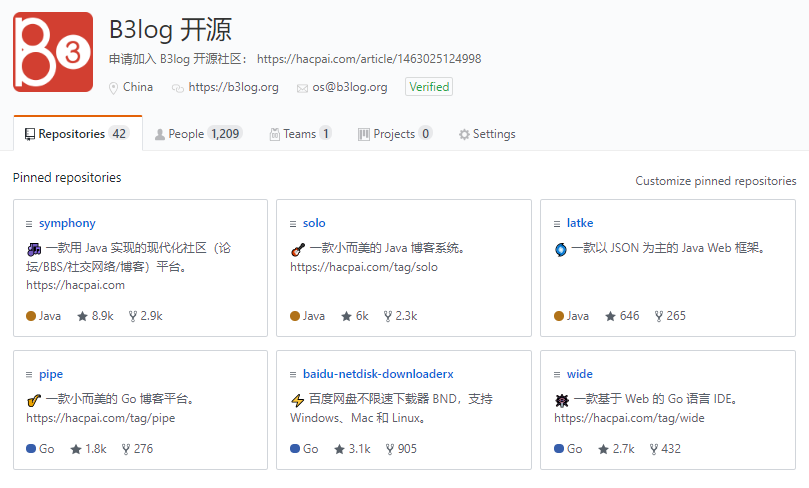The height and width of the screenshot is (488, 809).
Task: Click the B3log organization avatar logo
Action: point(53,52)
